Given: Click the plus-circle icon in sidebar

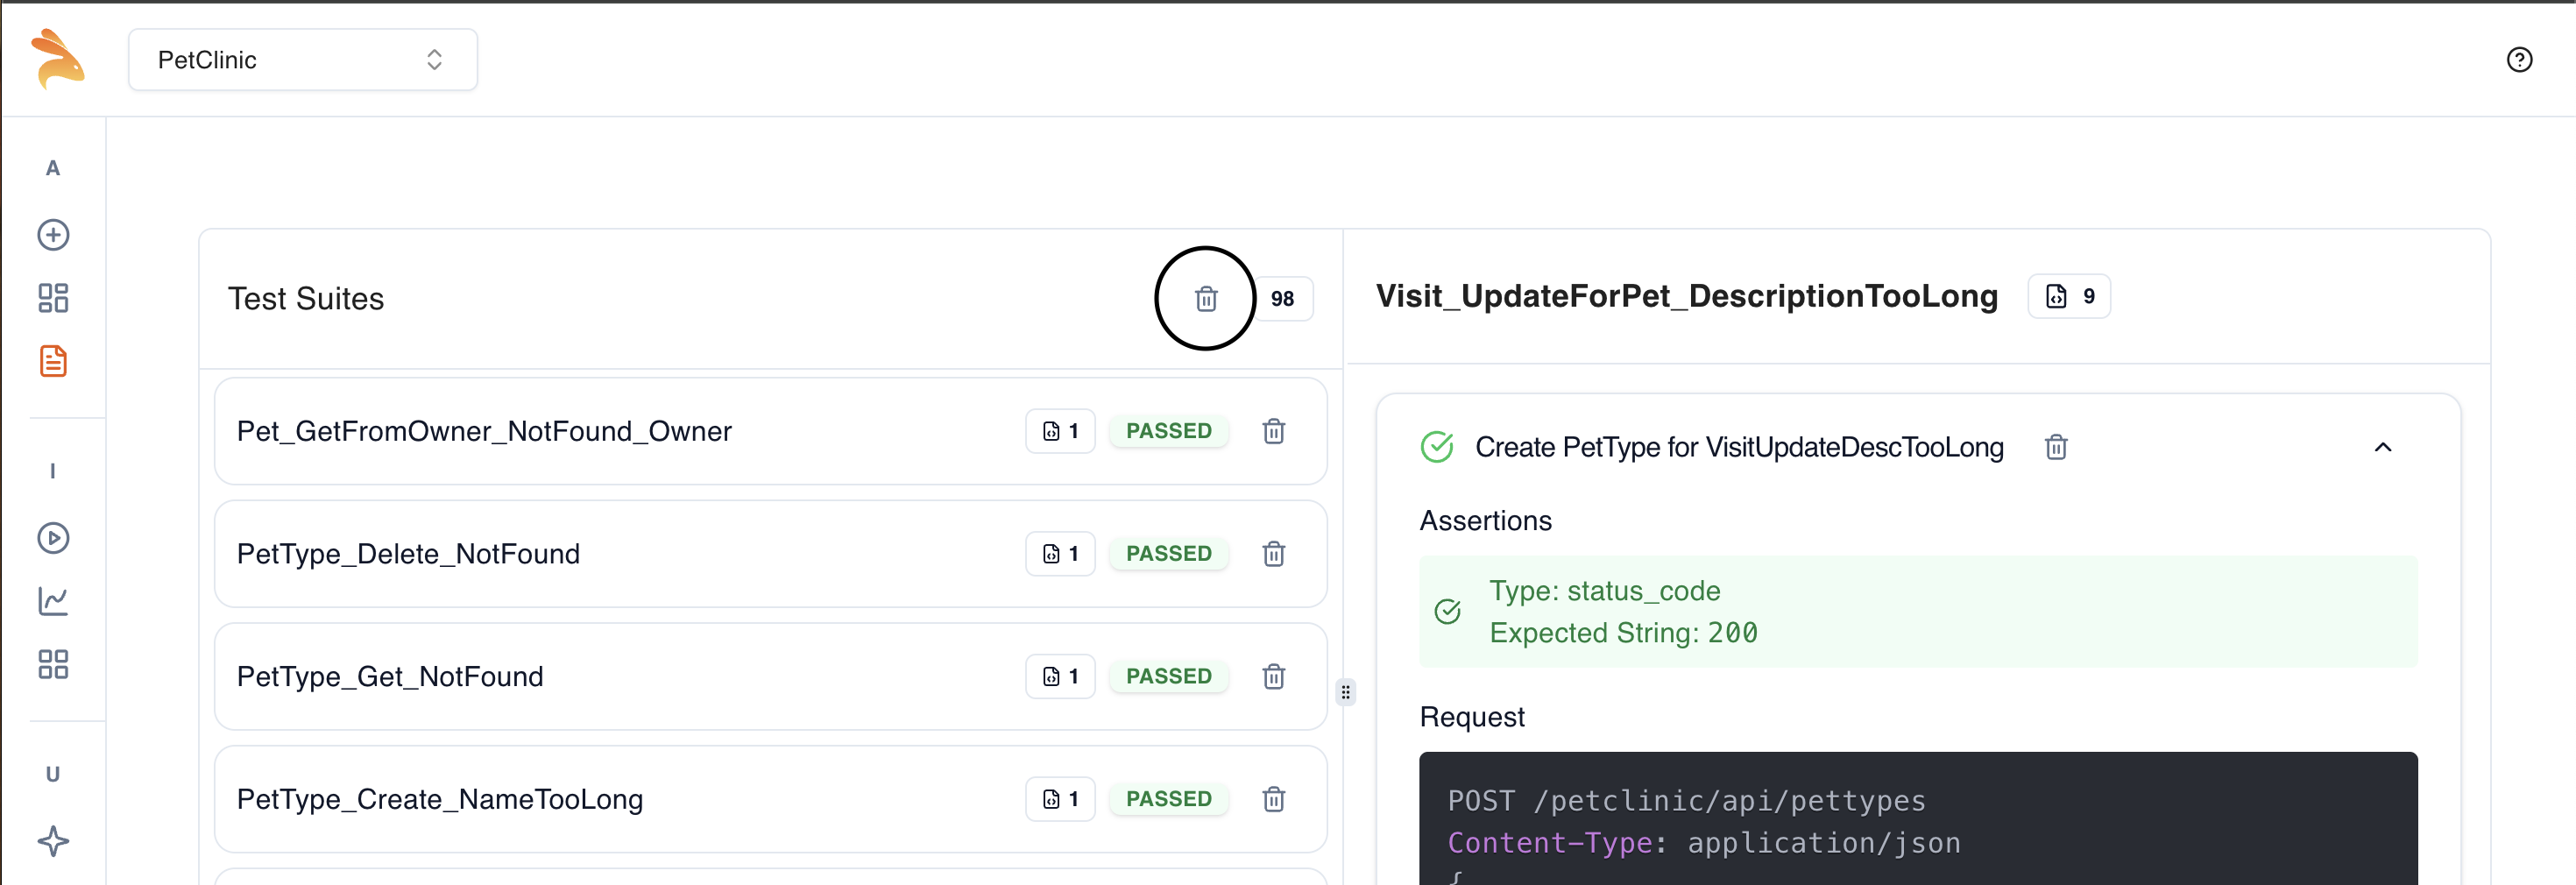Looking at the screenshot, I should 53,235.
